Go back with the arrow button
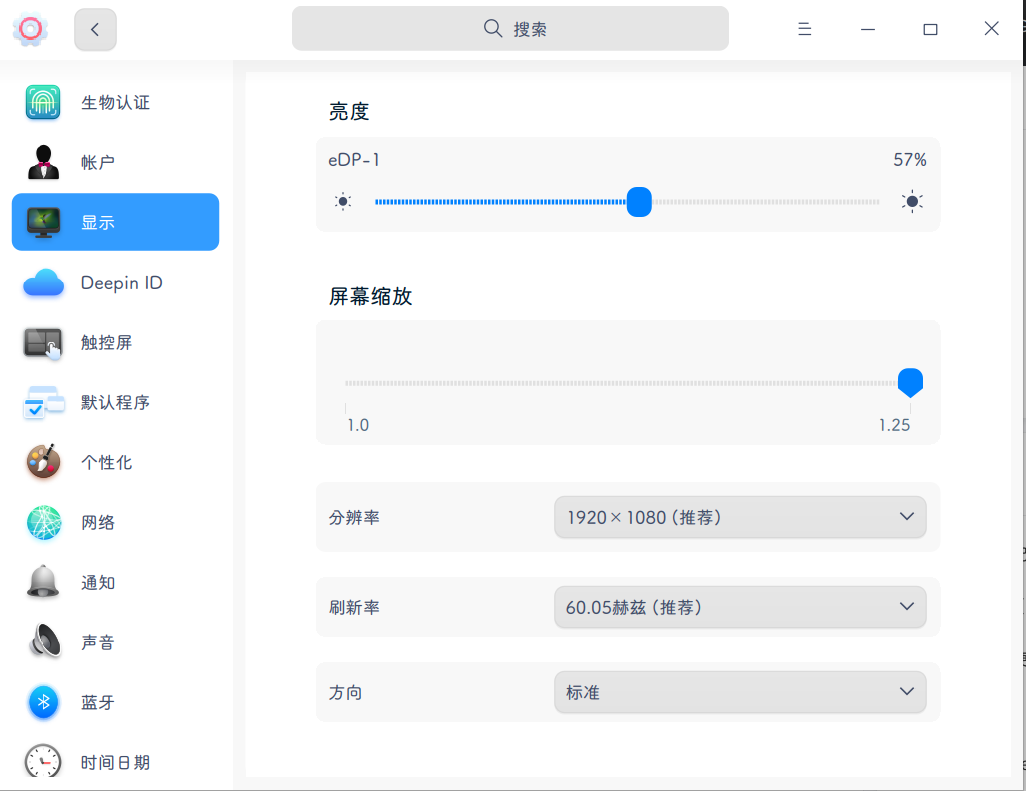The image size is (1026, 791). (x=95, y=29)
